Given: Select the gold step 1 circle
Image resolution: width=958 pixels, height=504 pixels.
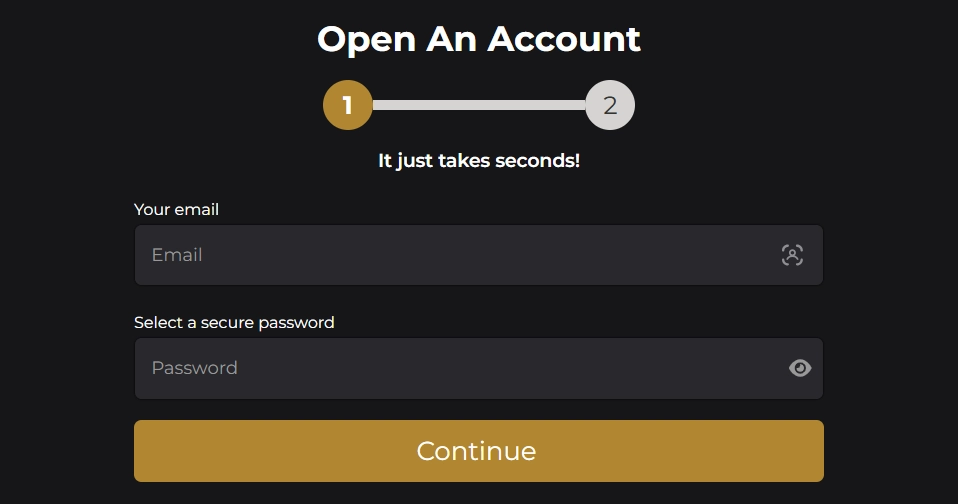Looking at the screenshot, I should (x=348, y=105).
